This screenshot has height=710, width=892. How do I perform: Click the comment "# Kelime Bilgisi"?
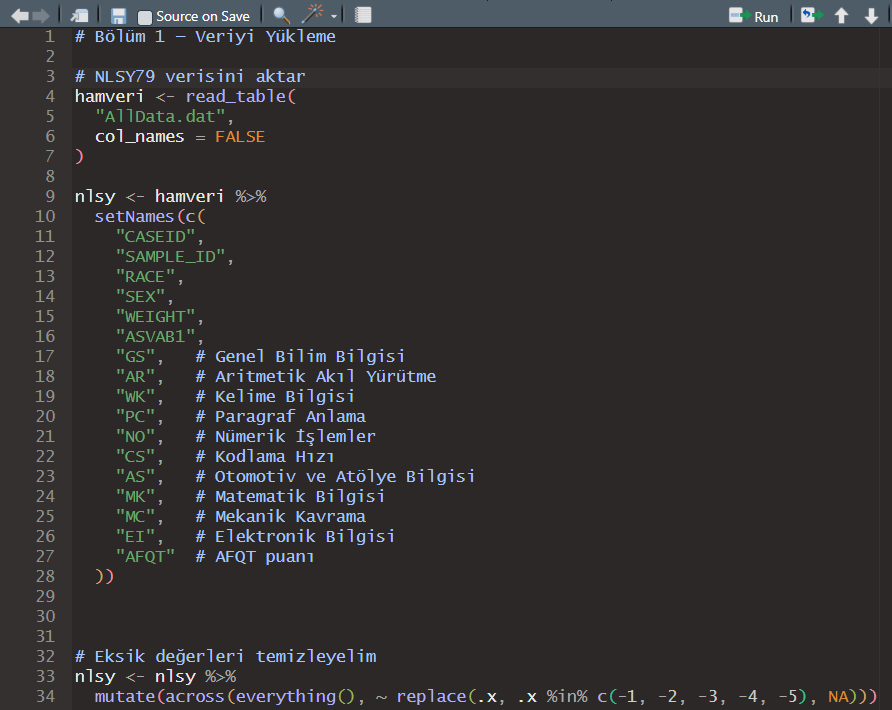click(275, 397)
